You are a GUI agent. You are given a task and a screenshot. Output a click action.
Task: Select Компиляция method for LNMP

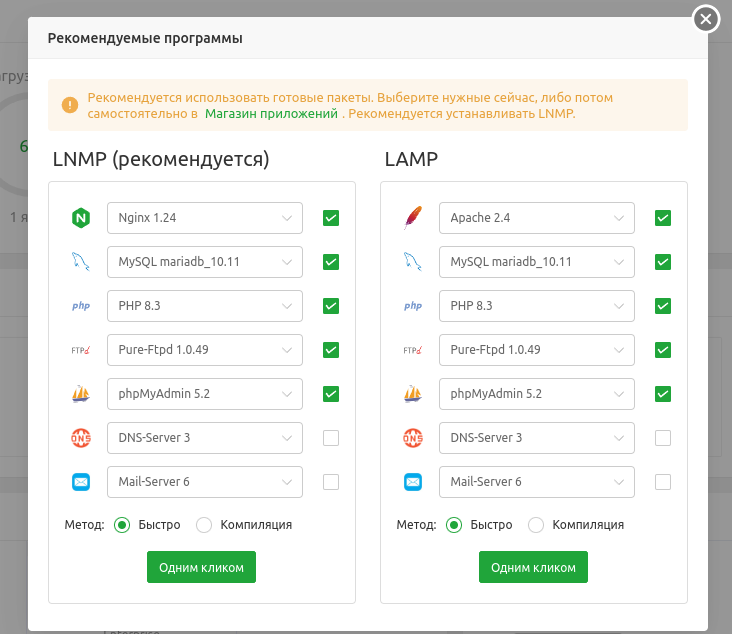[x=205, y=525]
